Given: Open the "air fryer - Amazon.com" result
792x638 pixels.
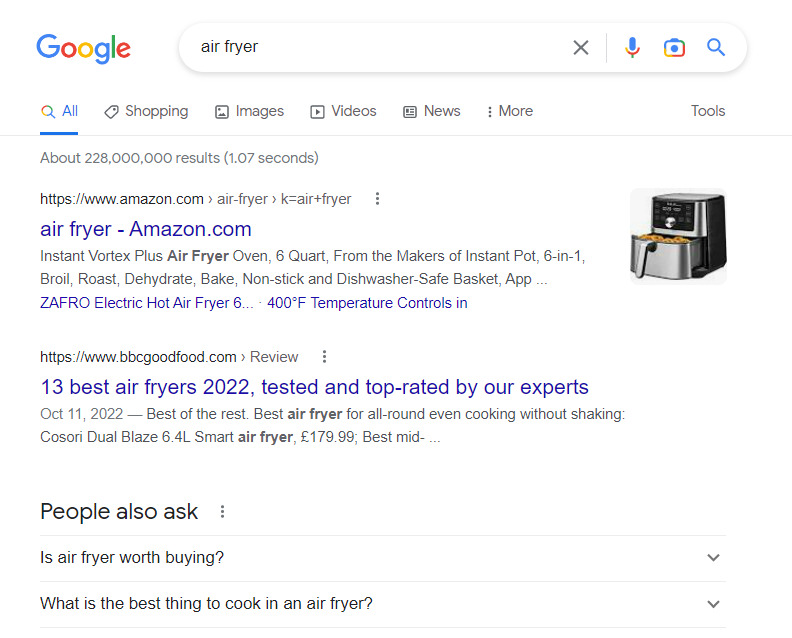Looking at the screenshot, I should (x=146, y=229).
